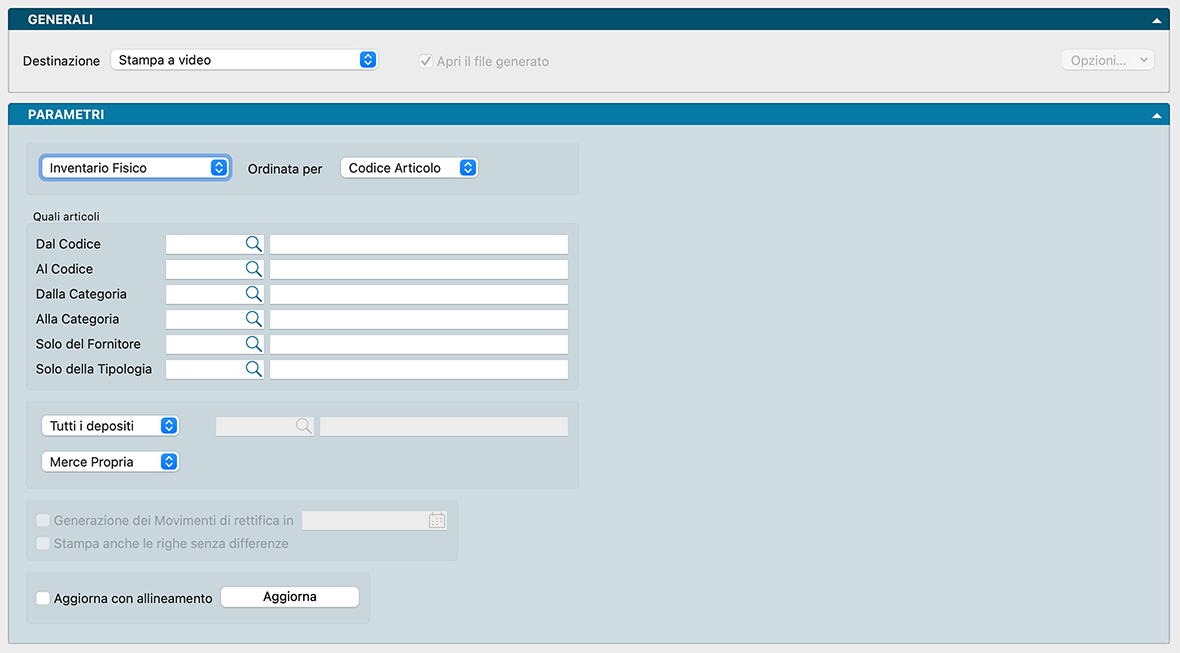
Task: Open the Tutti i depositi dropdown
Action: (x=110, y=426)
